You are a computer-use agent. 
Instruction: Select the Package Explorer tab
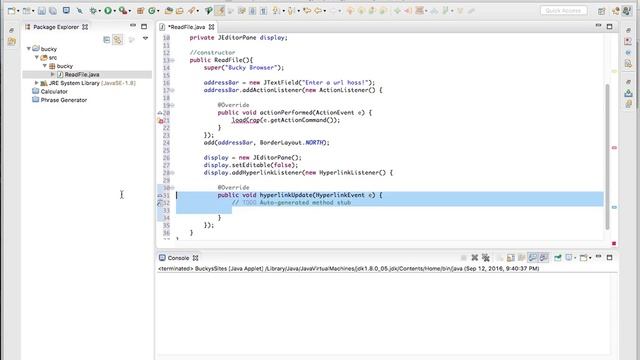56,27
